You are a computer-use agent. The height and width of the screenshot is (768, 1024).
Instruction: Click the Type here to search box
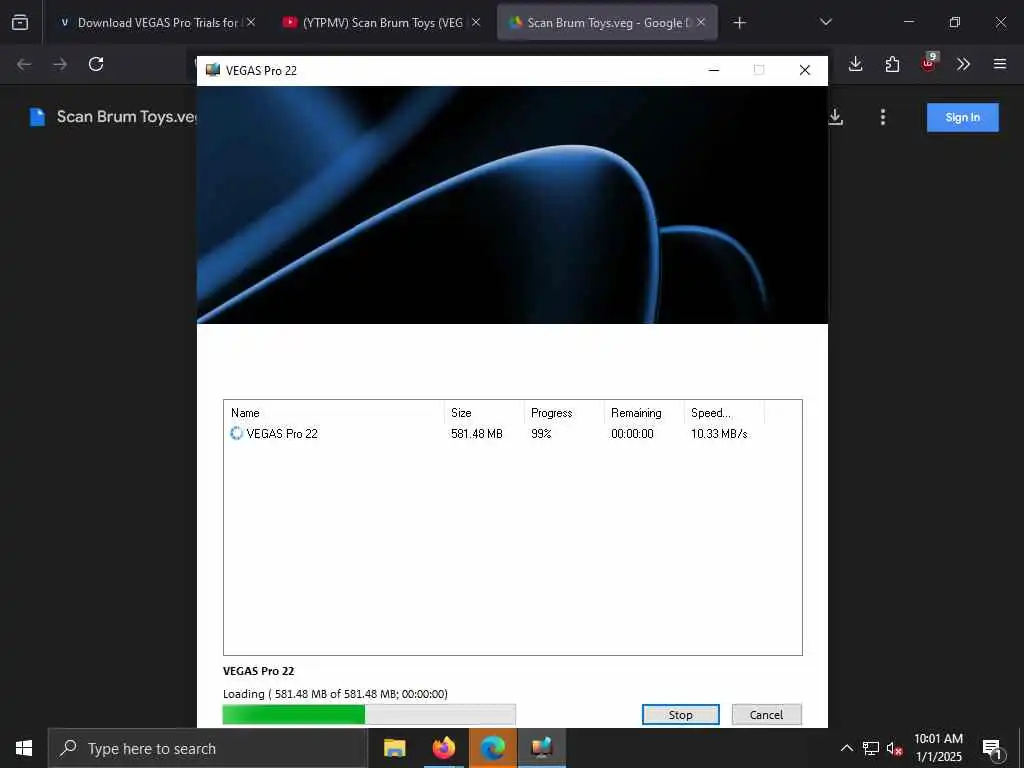click(x=208, y=748)
